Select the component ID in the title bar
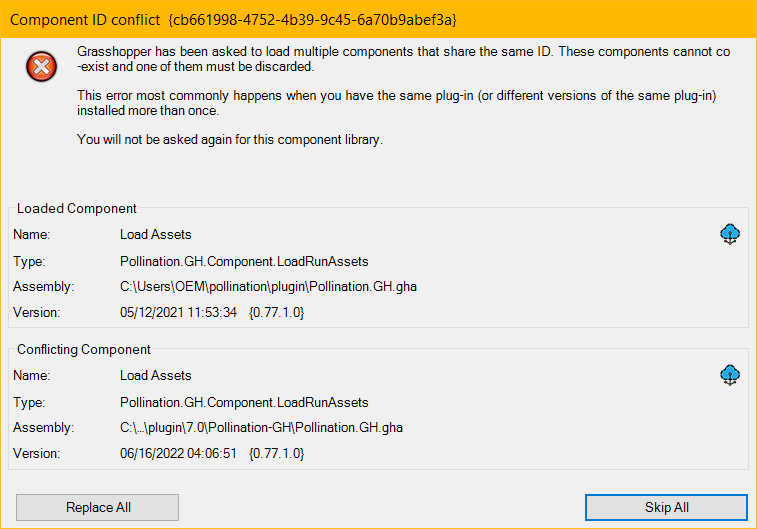This screenshot has height=529, width=757. (312, 20)
